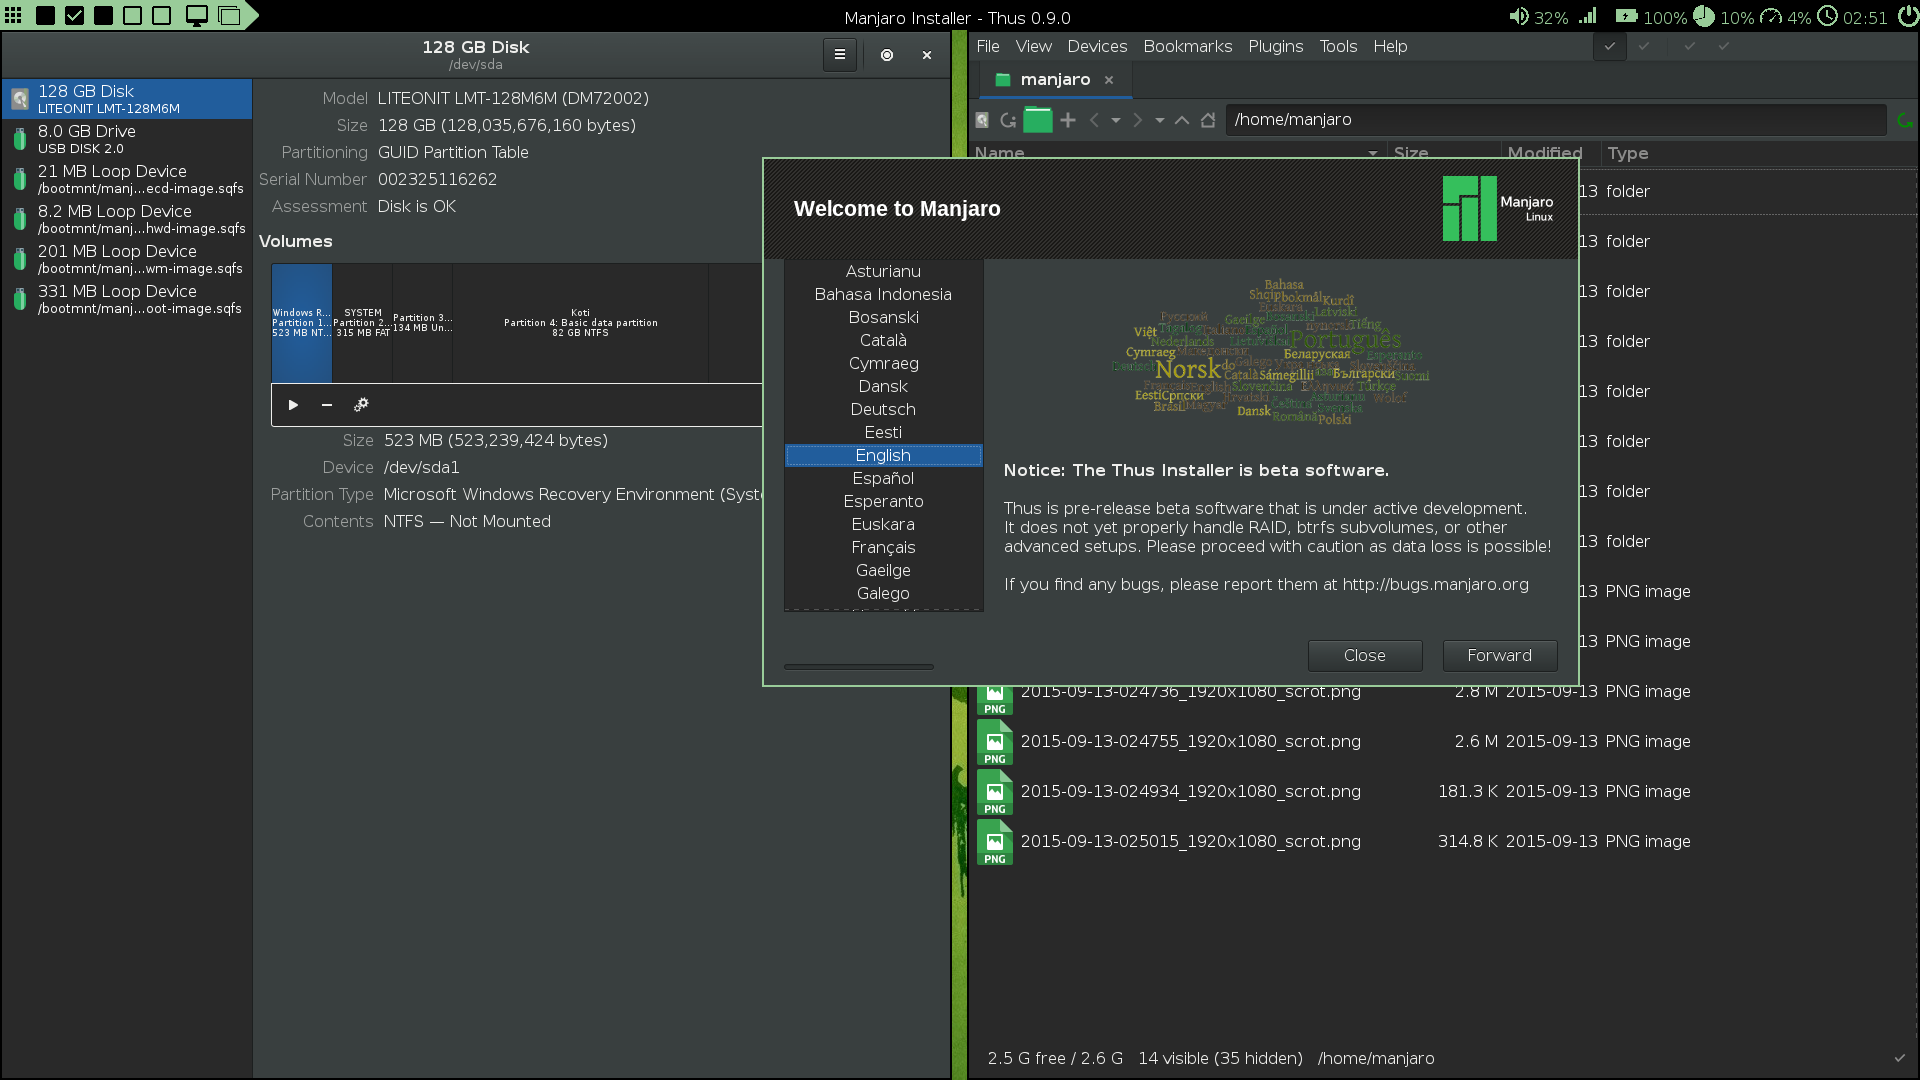Click the path input field in file manager

point(1559,120)
